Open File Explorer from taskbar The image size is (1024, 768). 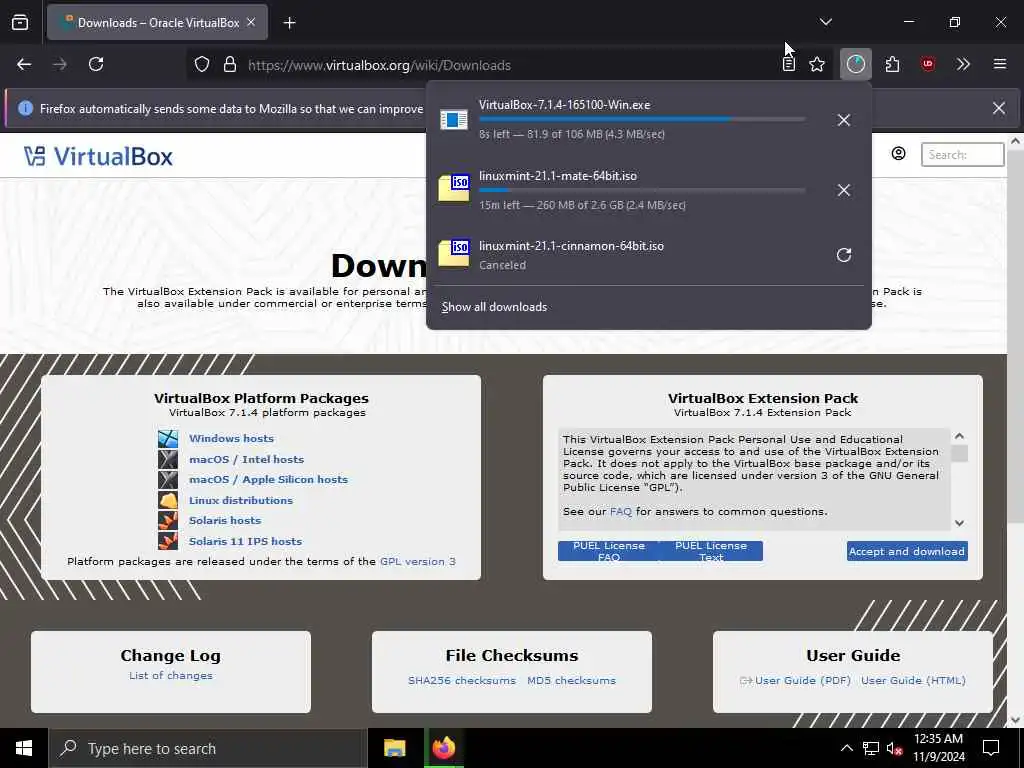(394, 748)
